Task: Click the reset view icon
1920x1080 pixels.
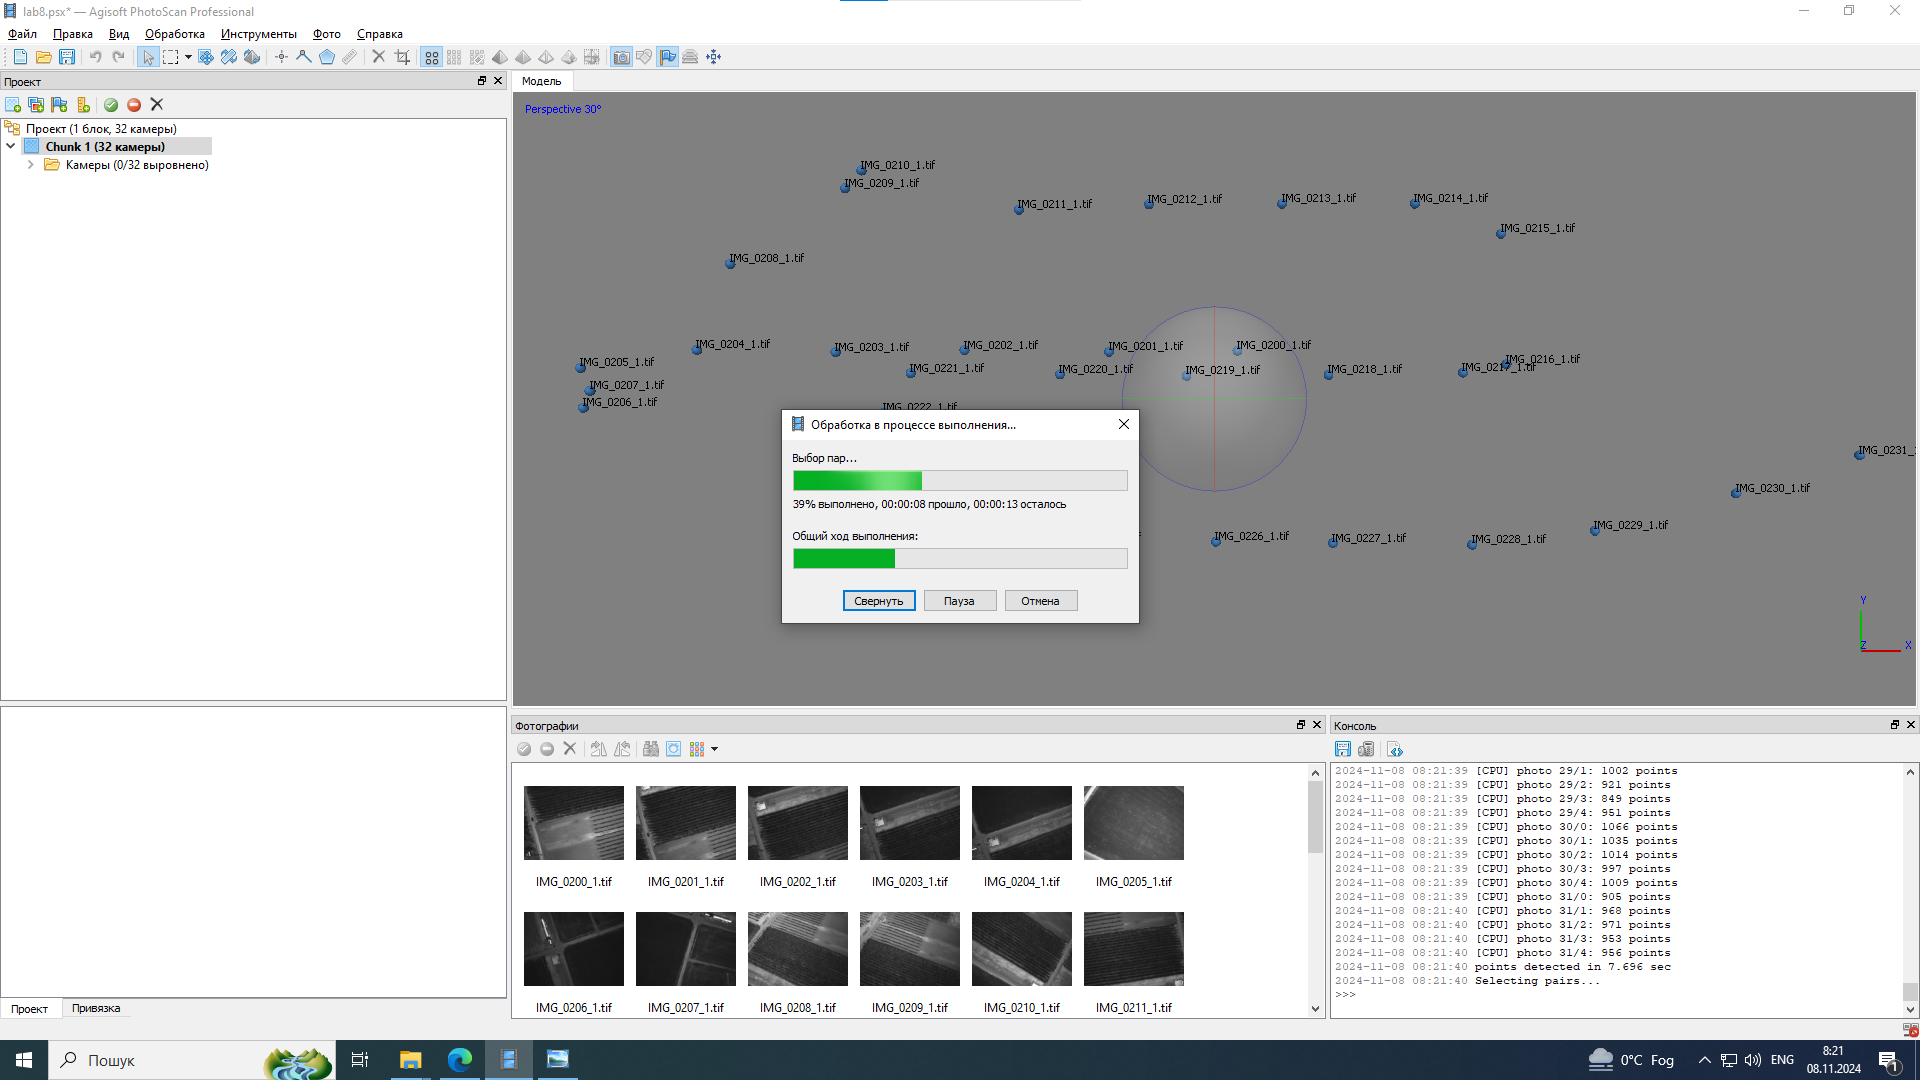Action: pos(713,57)
